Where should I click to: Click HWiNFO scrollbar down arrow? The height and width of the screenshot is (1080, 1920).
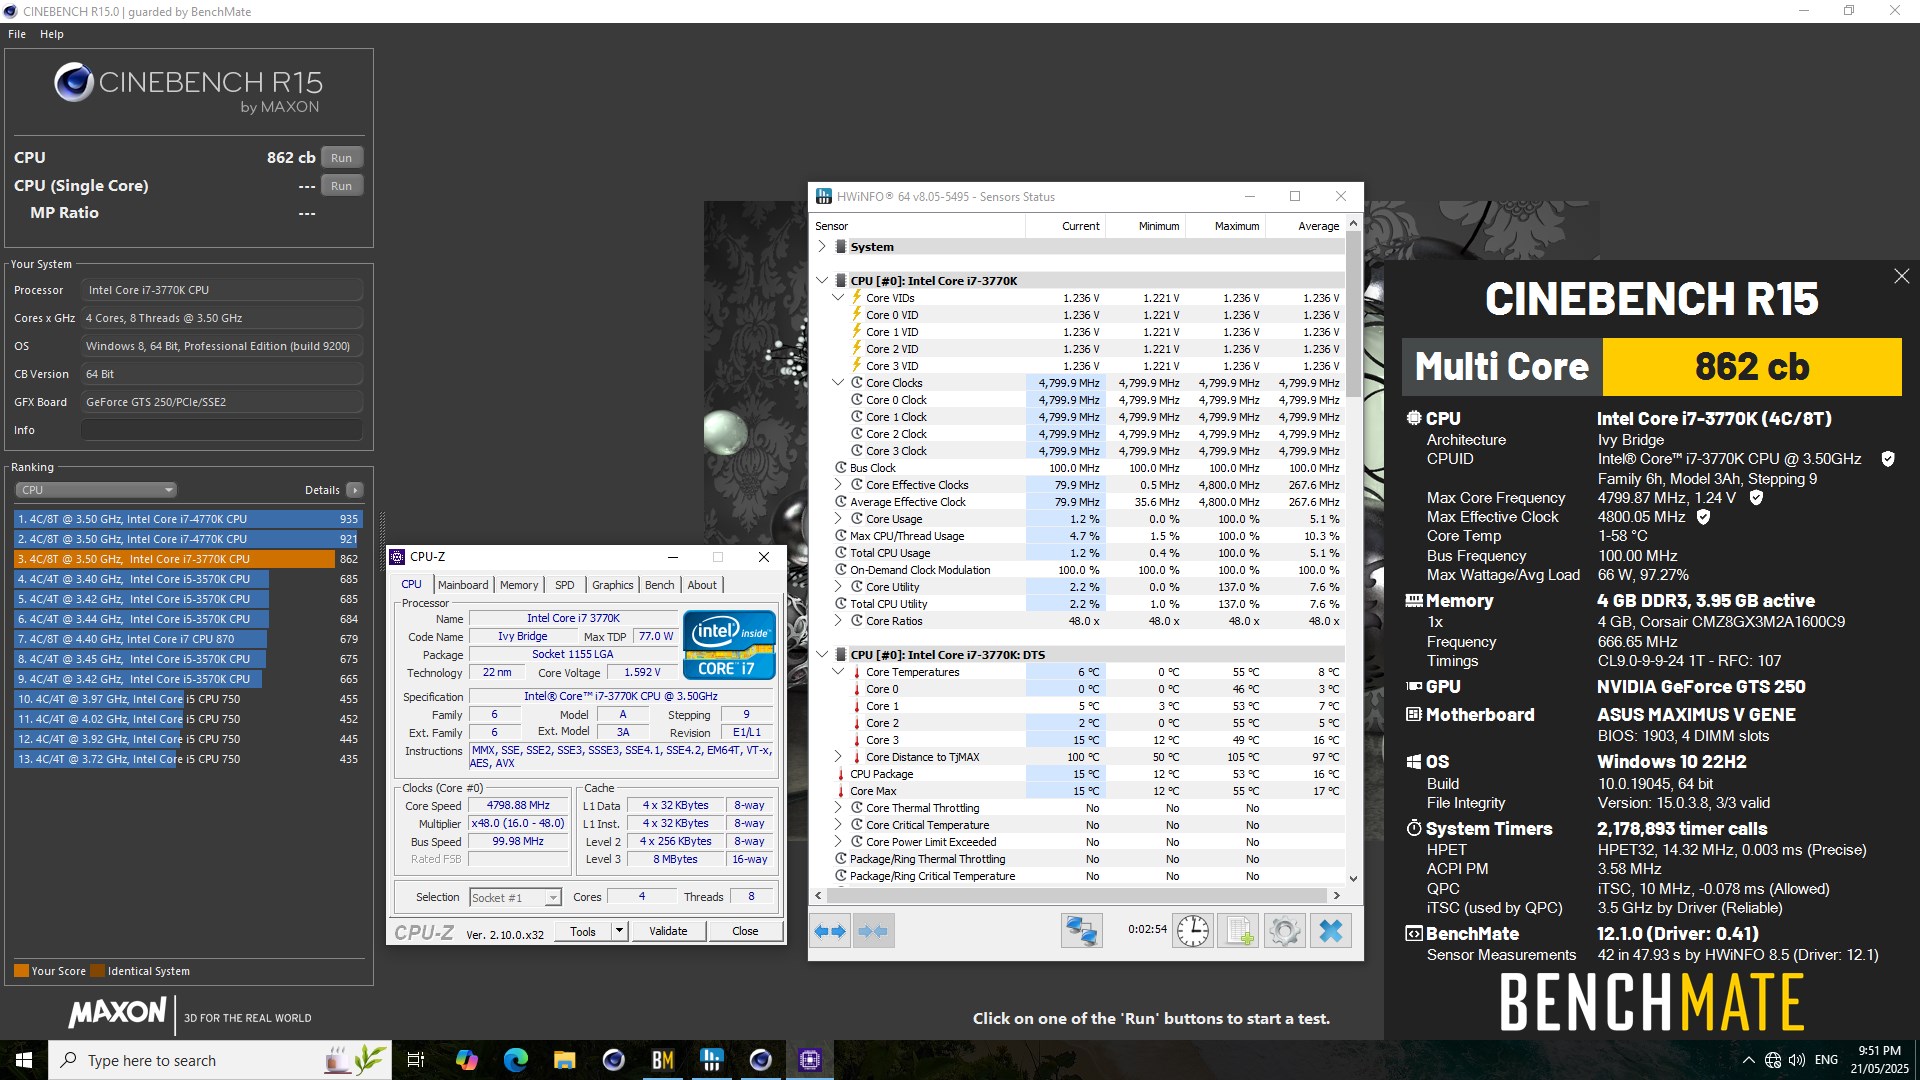point(1353,879)
